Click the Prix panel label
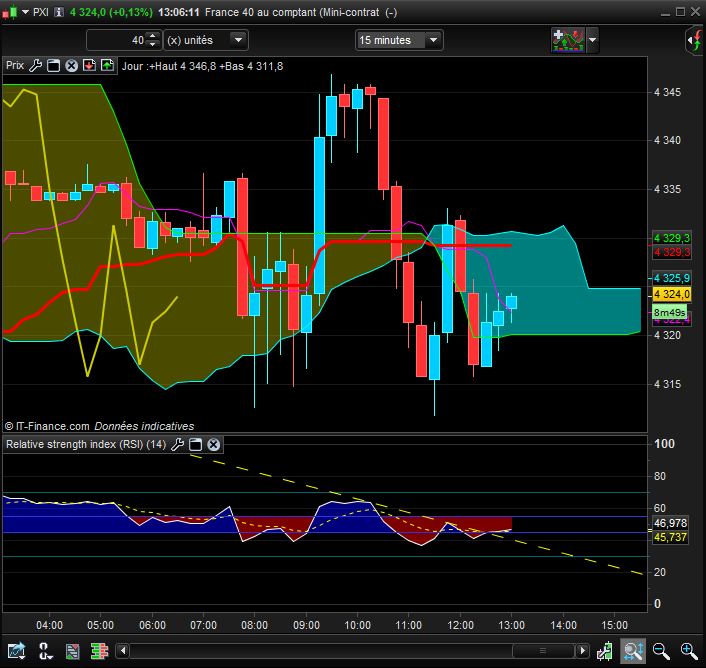 15,66
